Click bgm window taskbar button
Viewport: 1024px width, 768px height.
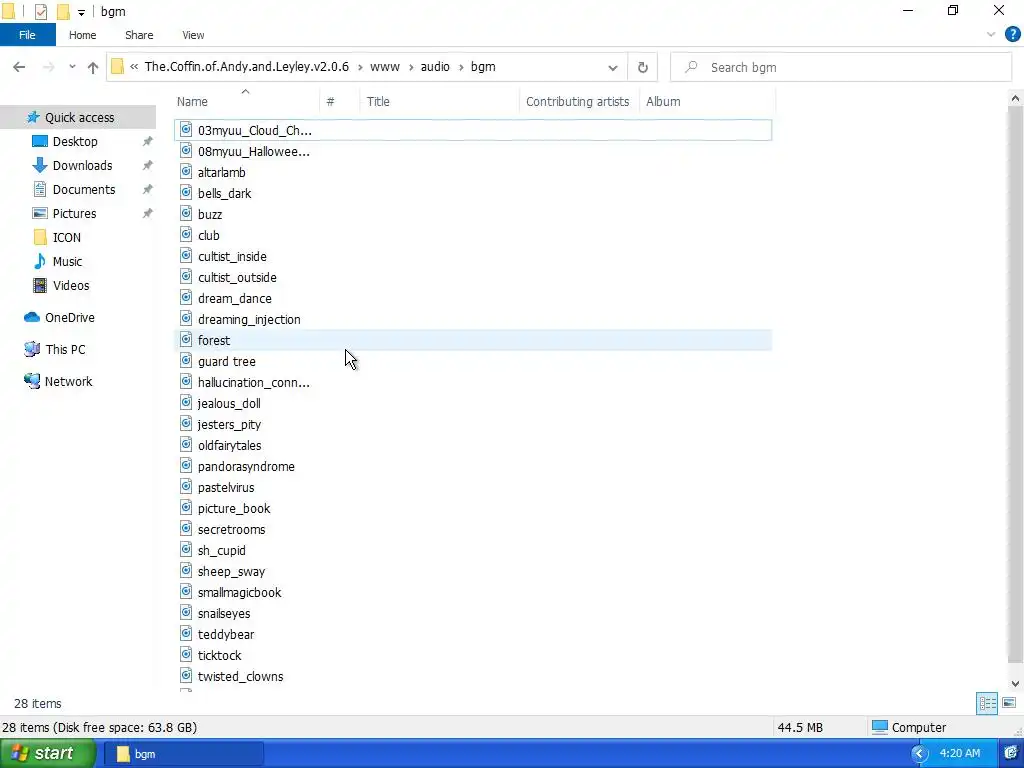[x=184, y=754]
